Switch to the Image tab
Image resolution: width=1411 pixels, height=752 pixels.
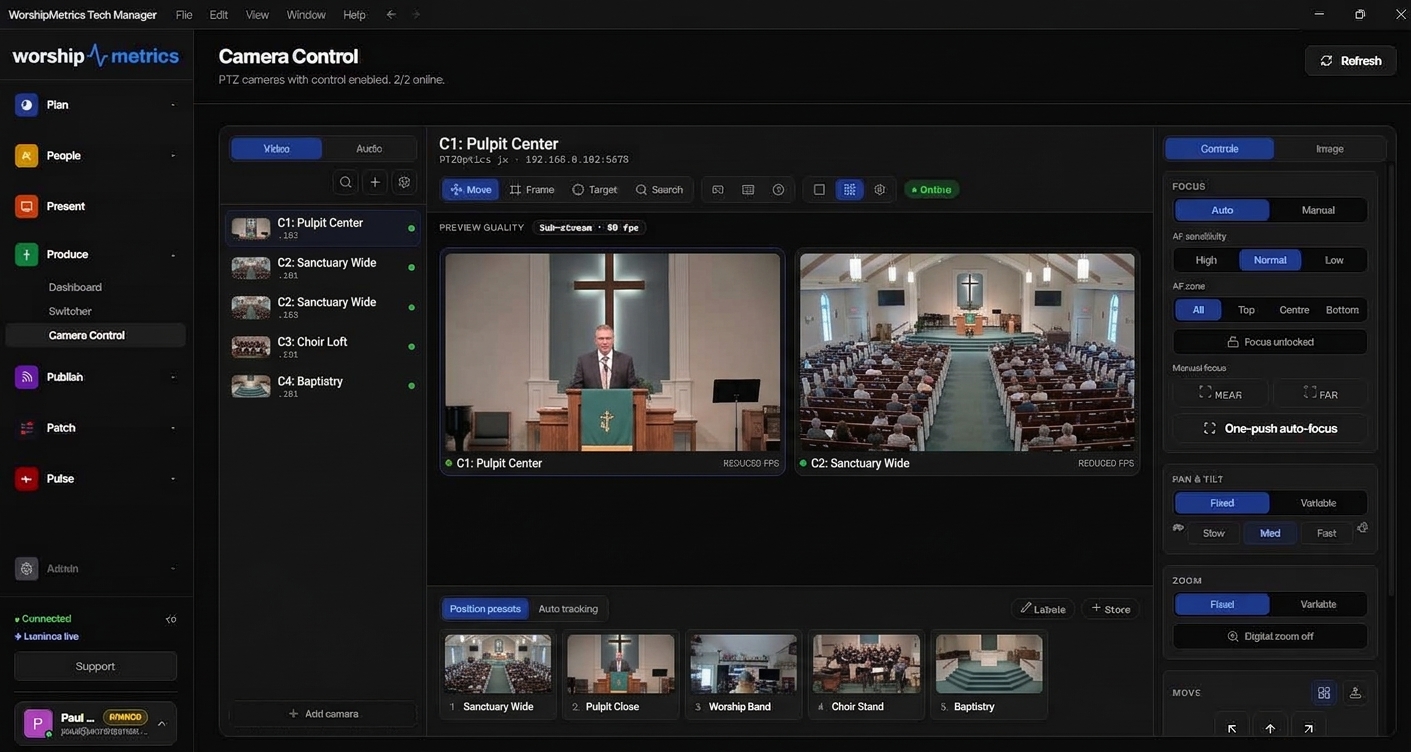(x=1329, y=149)
